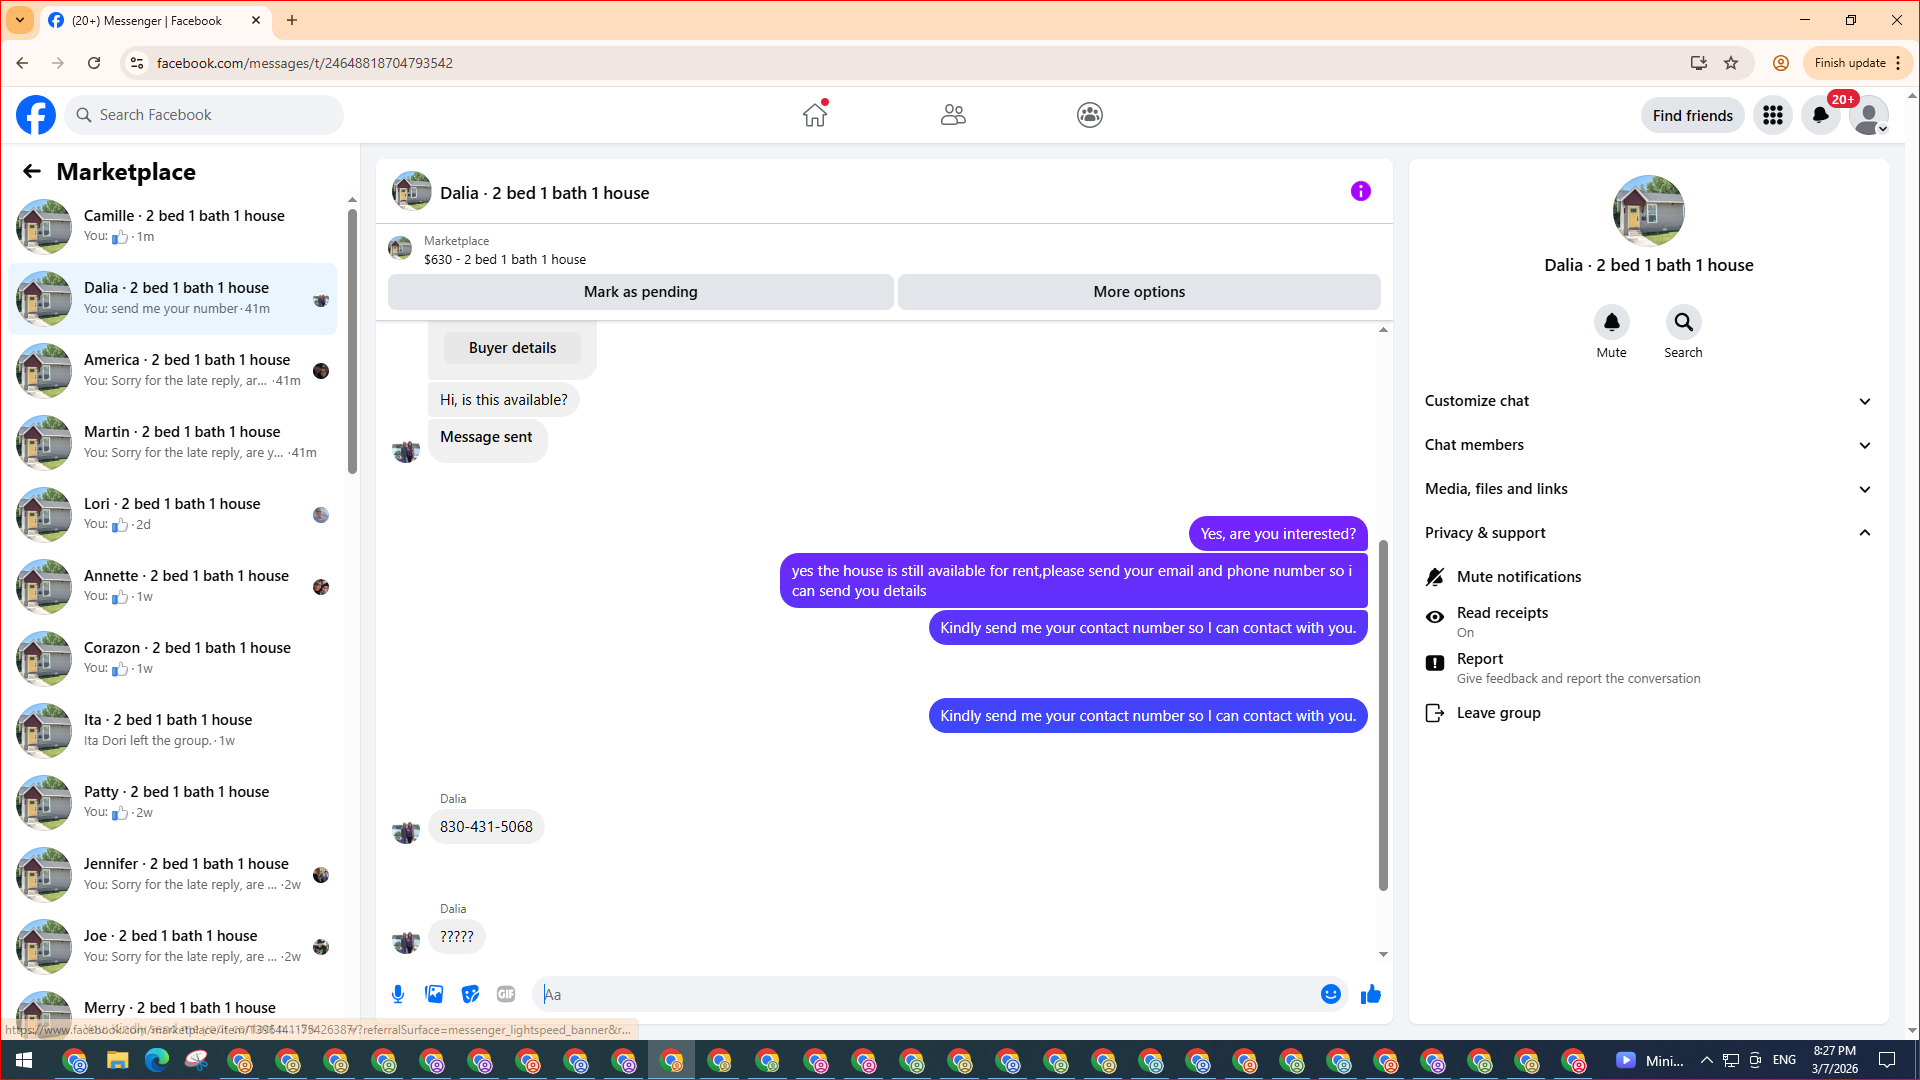Image resolution: width=1920 pixels, height=1080 pixels.
Task: Open Patty 2 bed 1 bath conversation
Action: tap(172, 802)
